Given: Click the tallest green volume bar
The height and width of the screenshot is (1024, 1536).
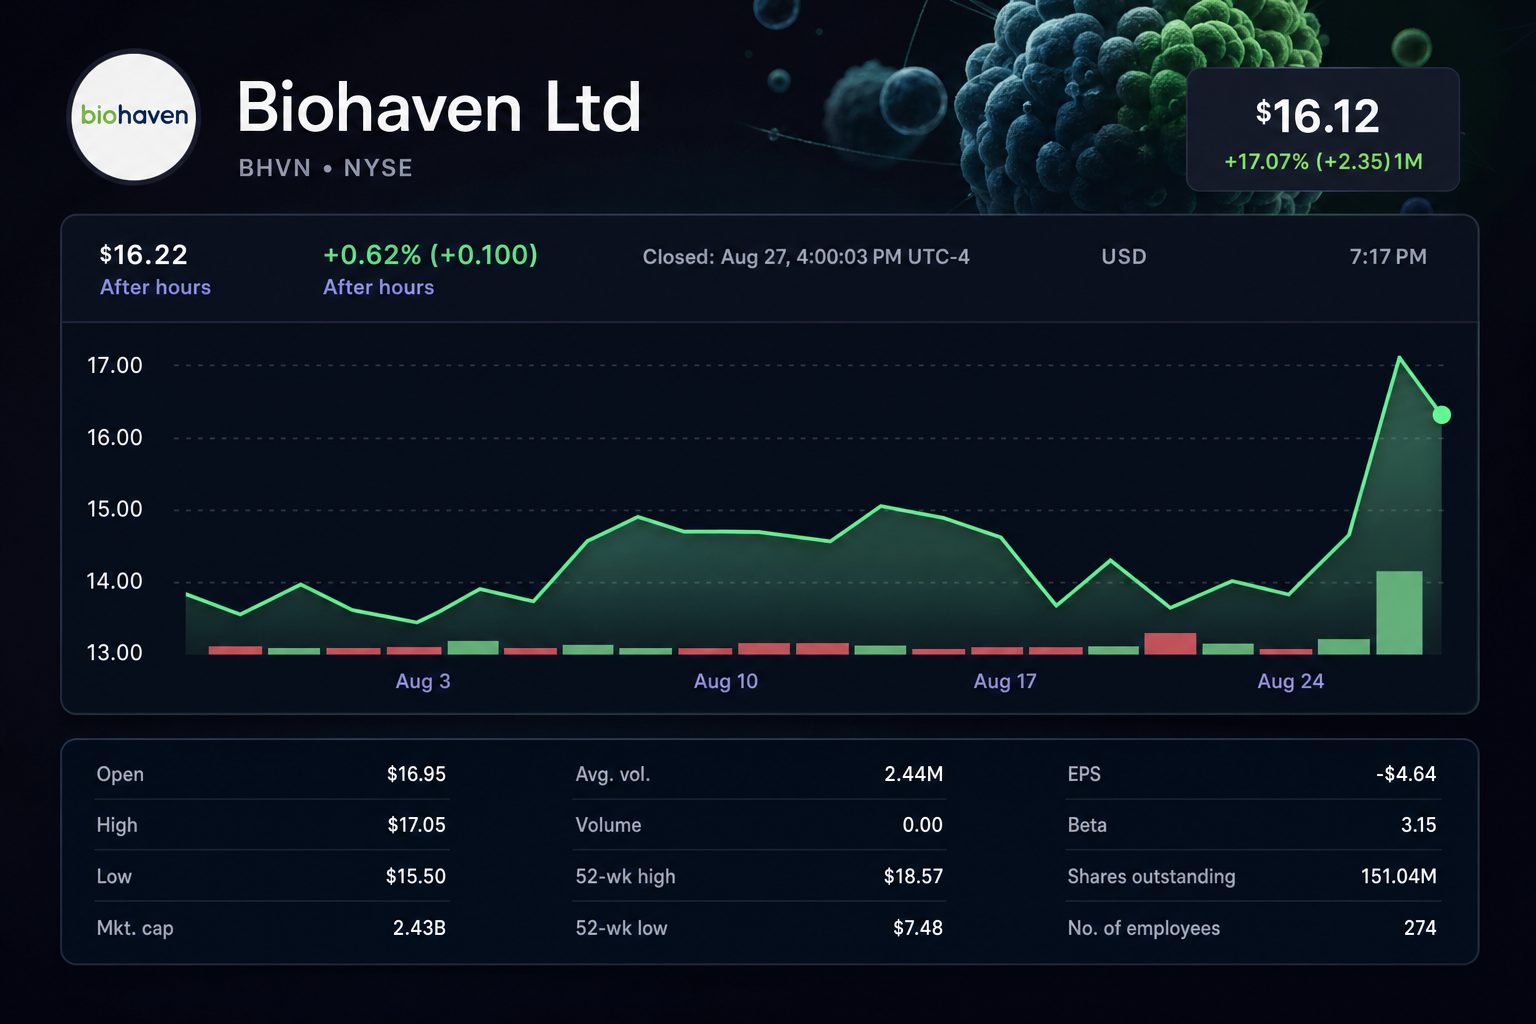Looking at the screenshot, I should coord(1399,612).
